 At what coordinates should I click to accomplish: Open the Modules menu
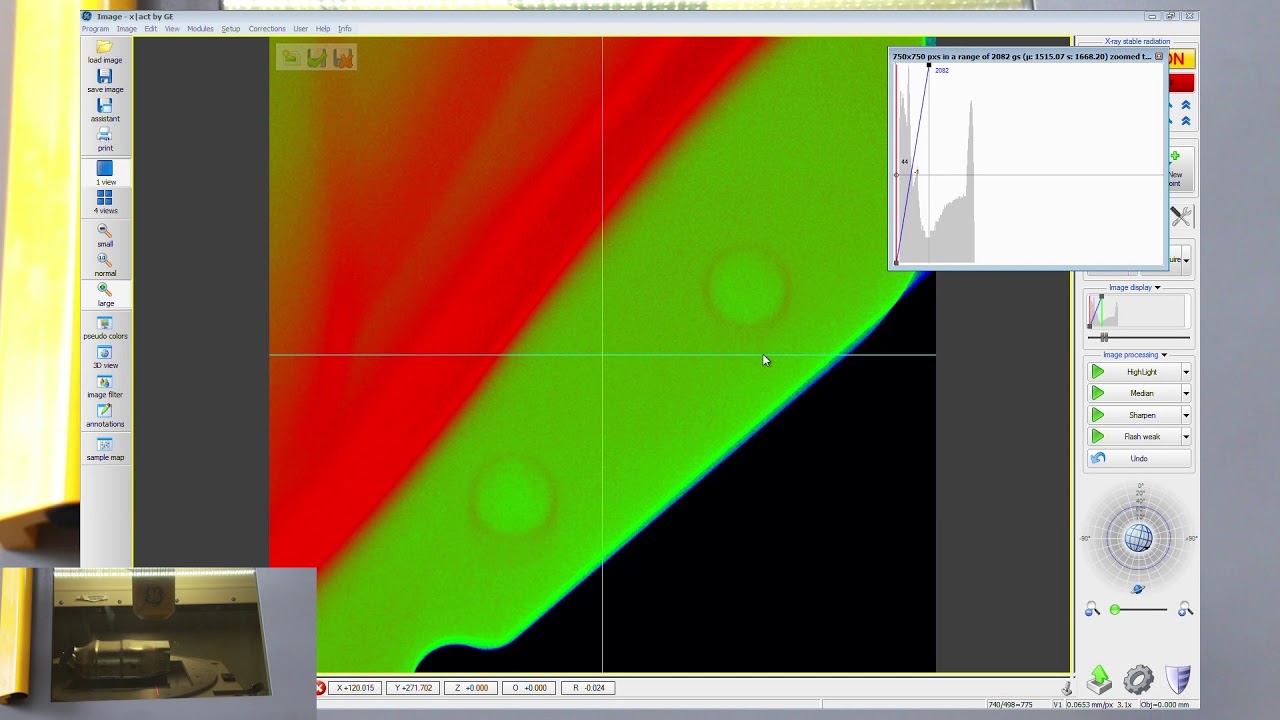click(200, 29)
